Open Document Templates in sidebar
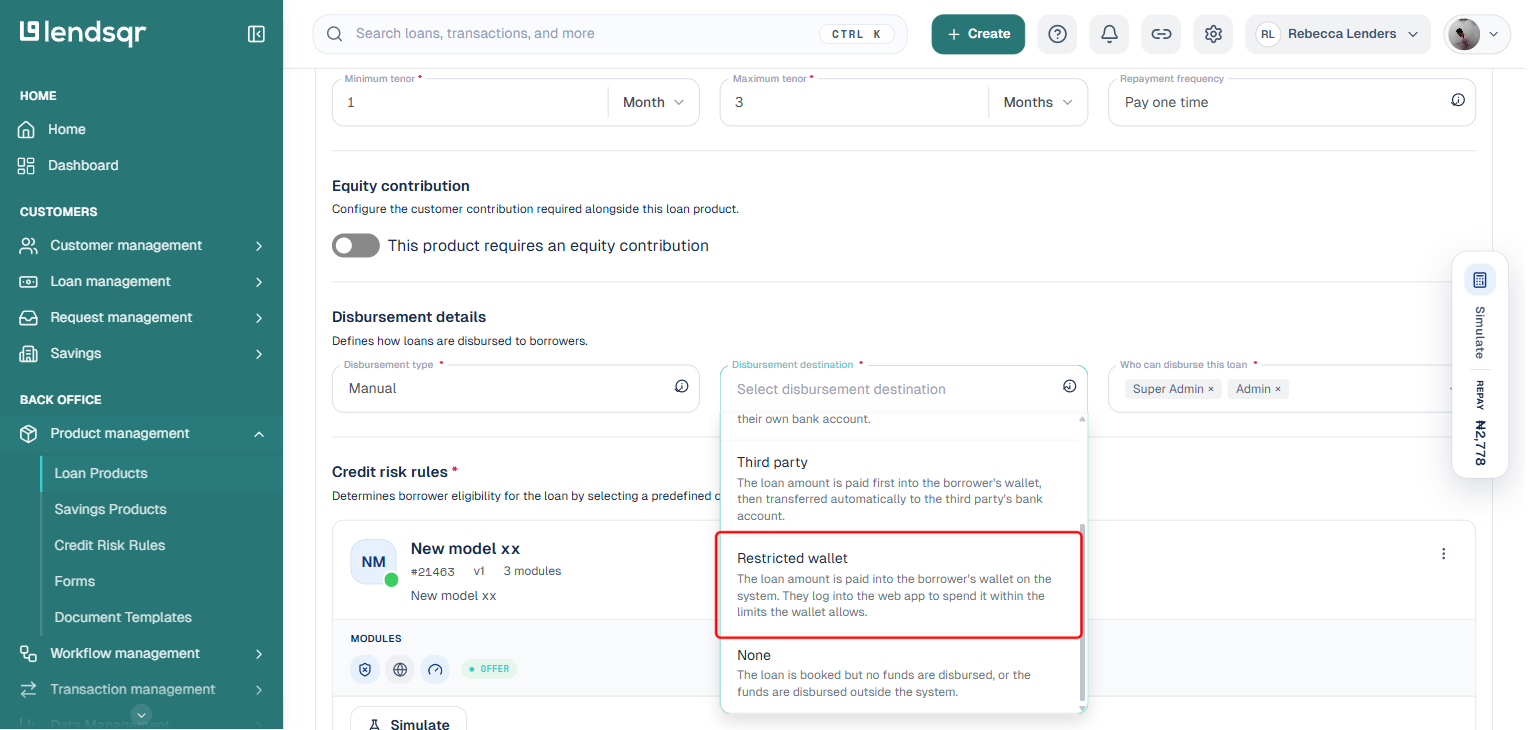The image size is (1535, 730). click(123, 618)
